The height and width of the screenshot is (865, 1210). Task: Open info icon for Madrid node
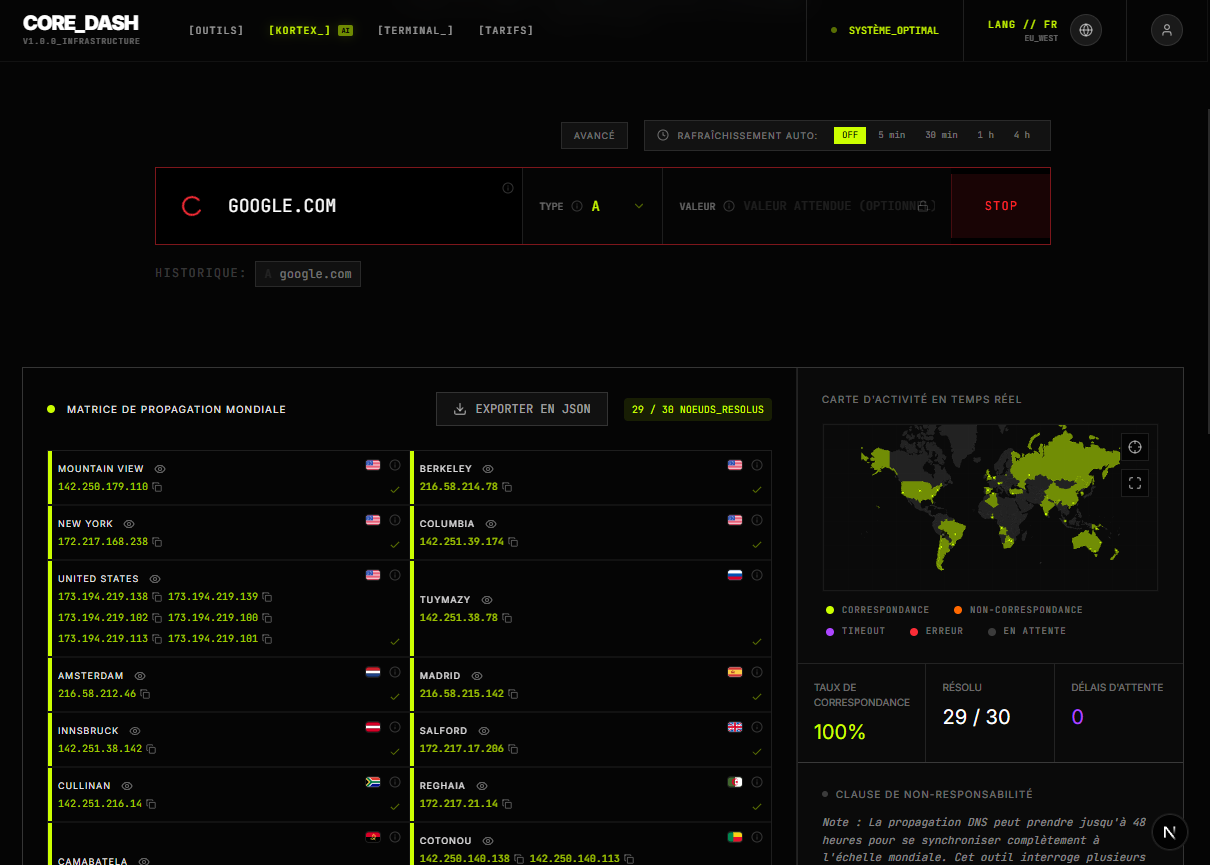pyautogui.click(x=757, y=672)
